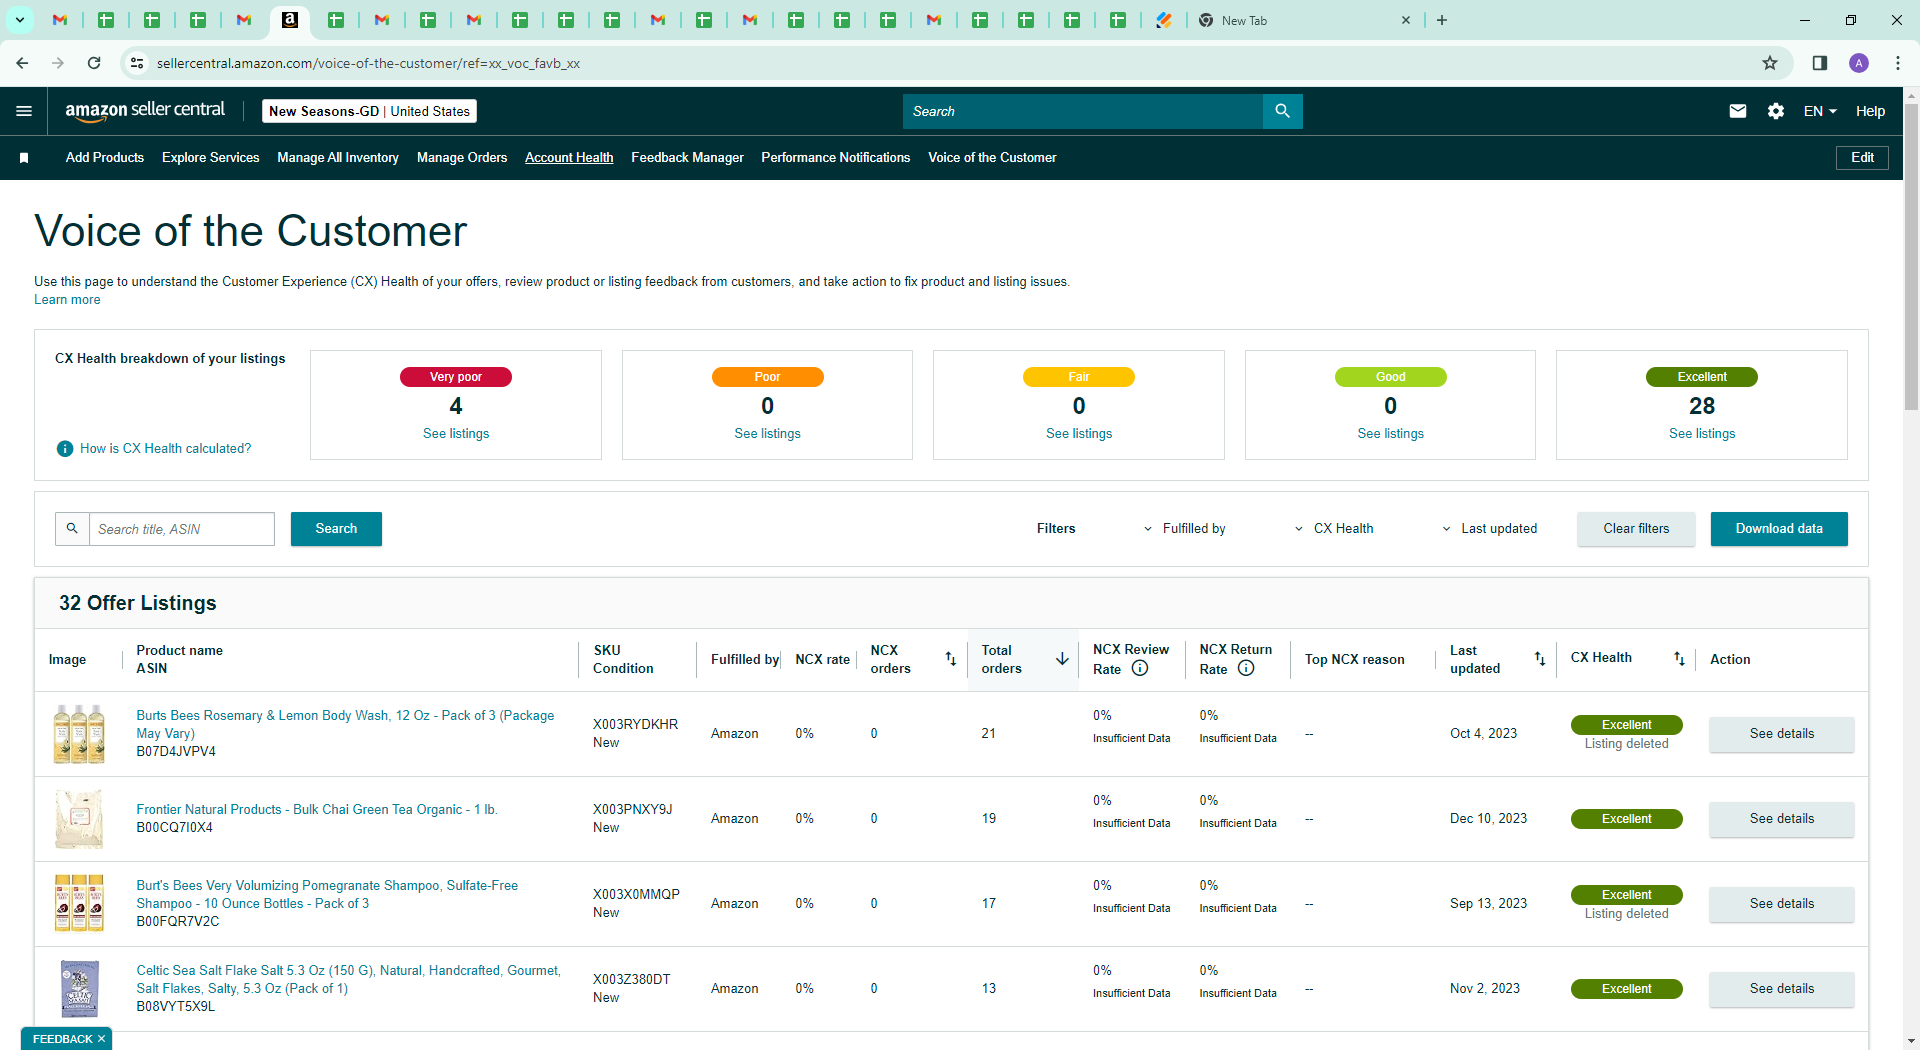Click the NCX Review Rate info icon
1920x1050 pixels.
1140,669
